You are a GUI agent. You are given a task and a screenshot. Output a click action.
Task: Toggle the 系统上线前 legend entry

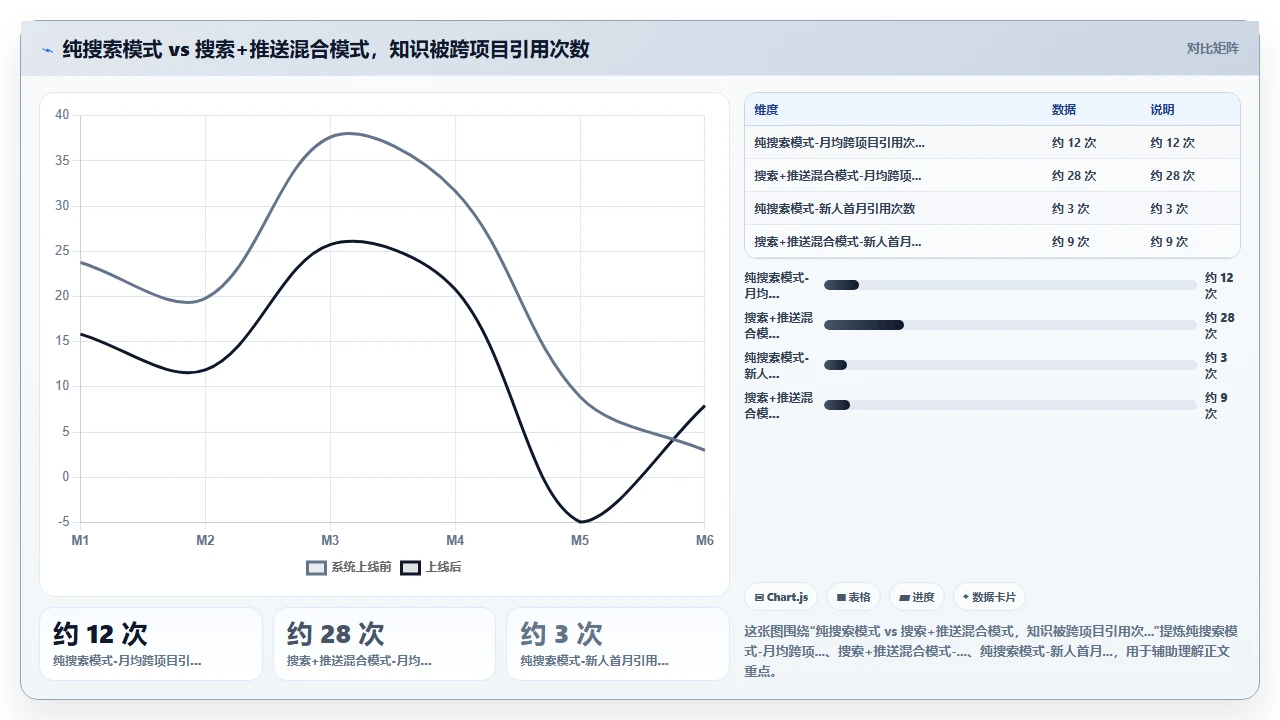coord(349,567)
